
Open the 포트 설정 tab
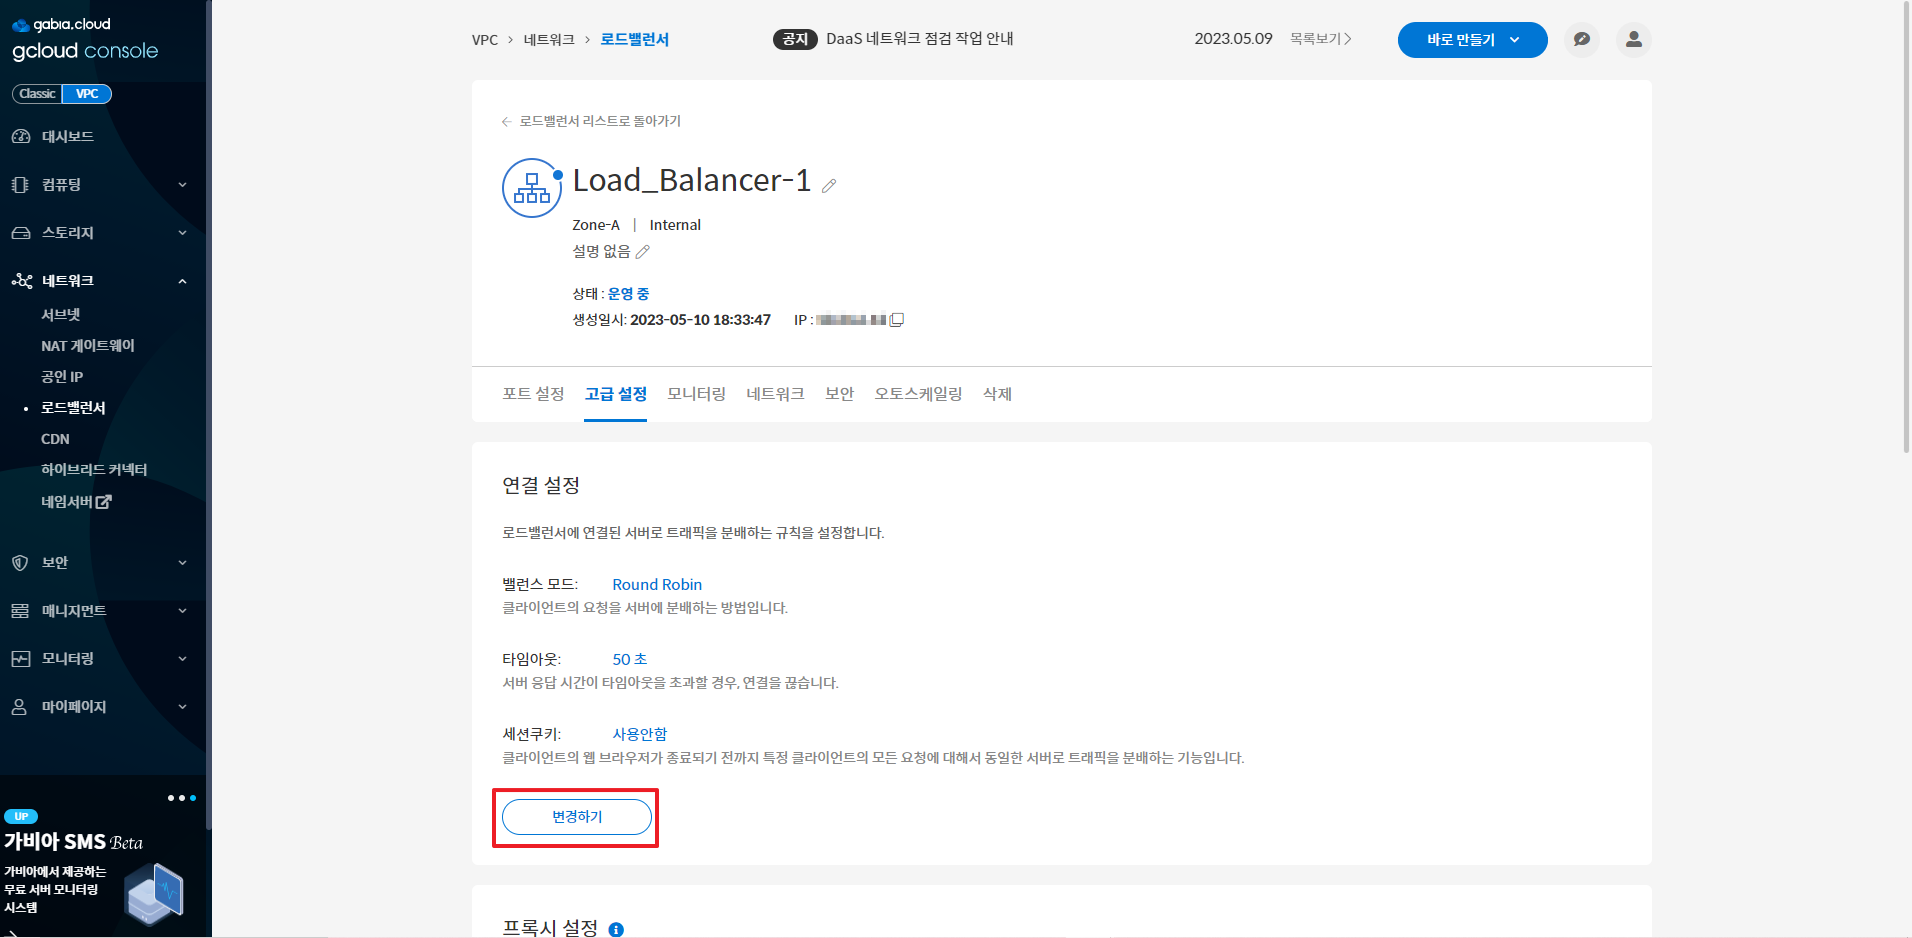click(533, 394)
